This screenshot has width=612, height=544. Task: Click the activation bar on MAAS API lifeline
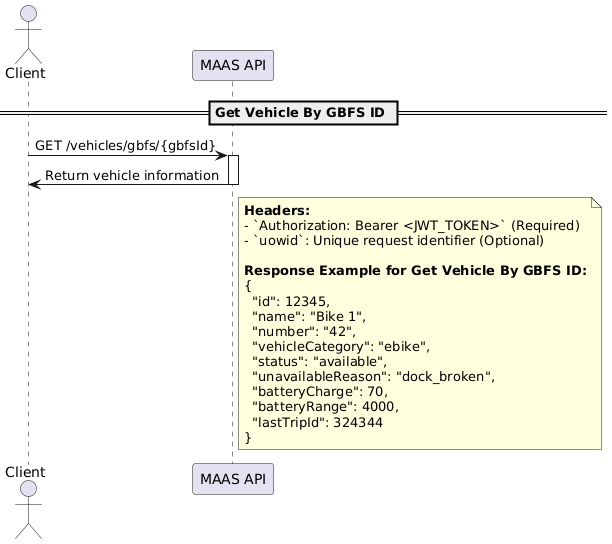[x=233, y=170]
